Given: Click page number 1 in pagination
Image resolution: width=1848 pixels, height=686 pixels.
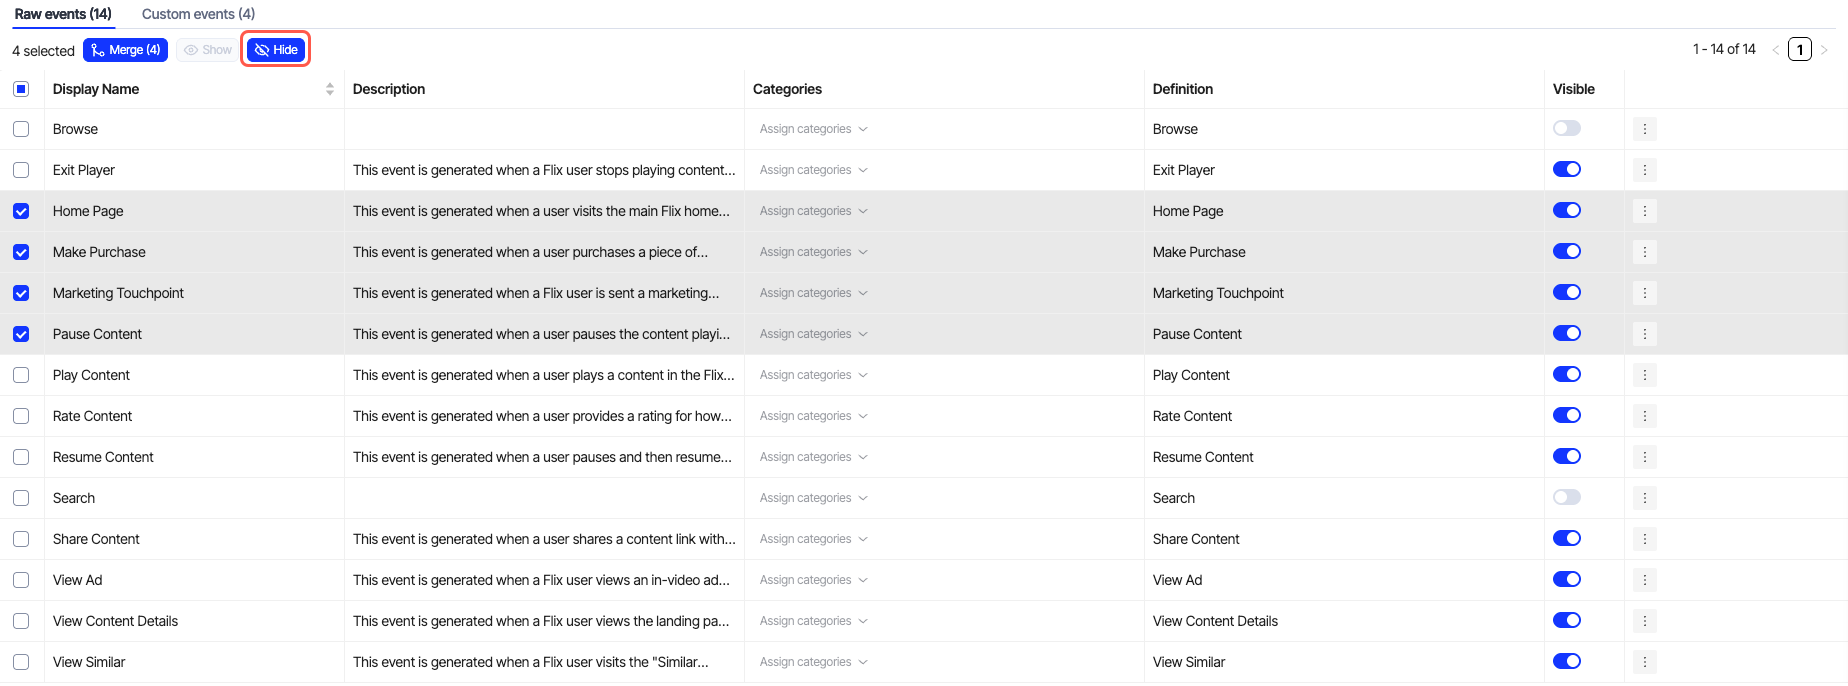Looking at the screenshot, I should [x=1799, y=50].
